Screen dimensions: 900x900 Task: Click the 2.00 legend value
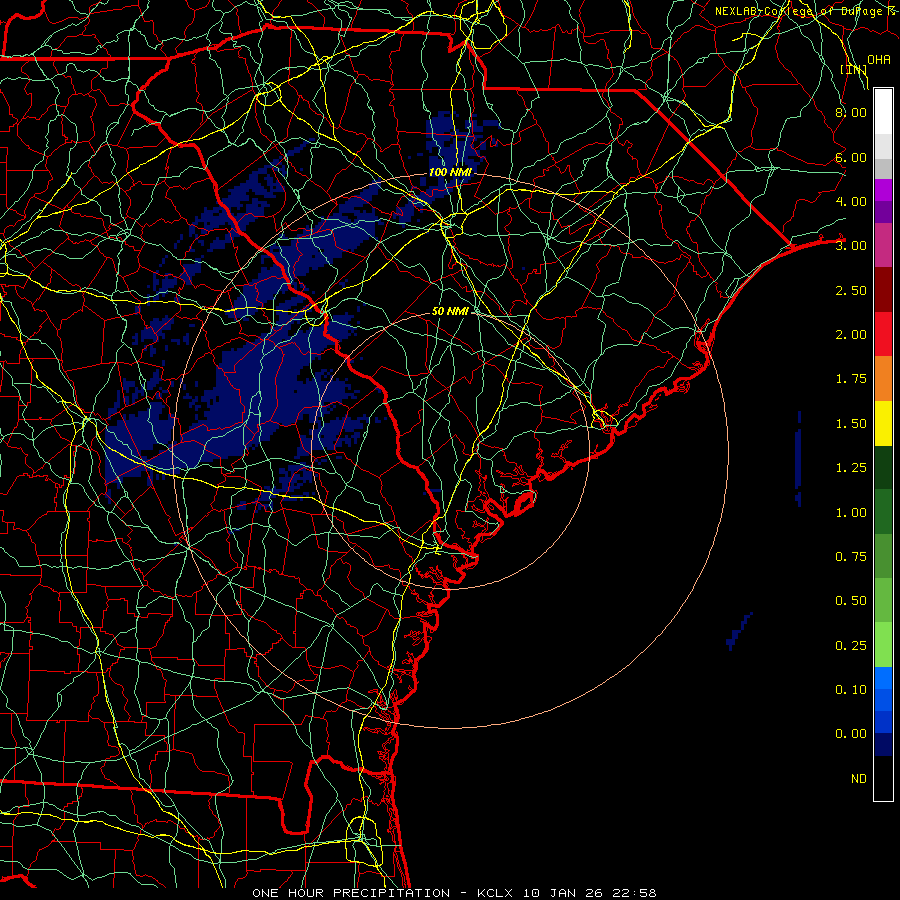(x=851, y=335)
